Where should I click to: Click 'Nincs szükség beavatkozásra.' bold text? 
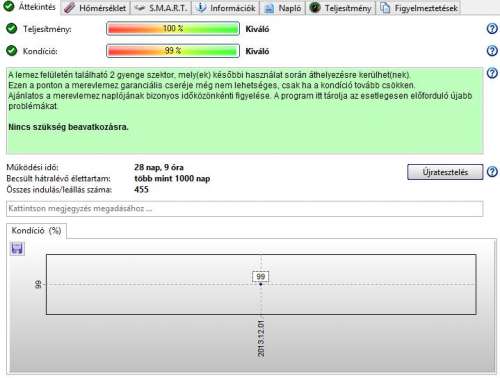68,127
